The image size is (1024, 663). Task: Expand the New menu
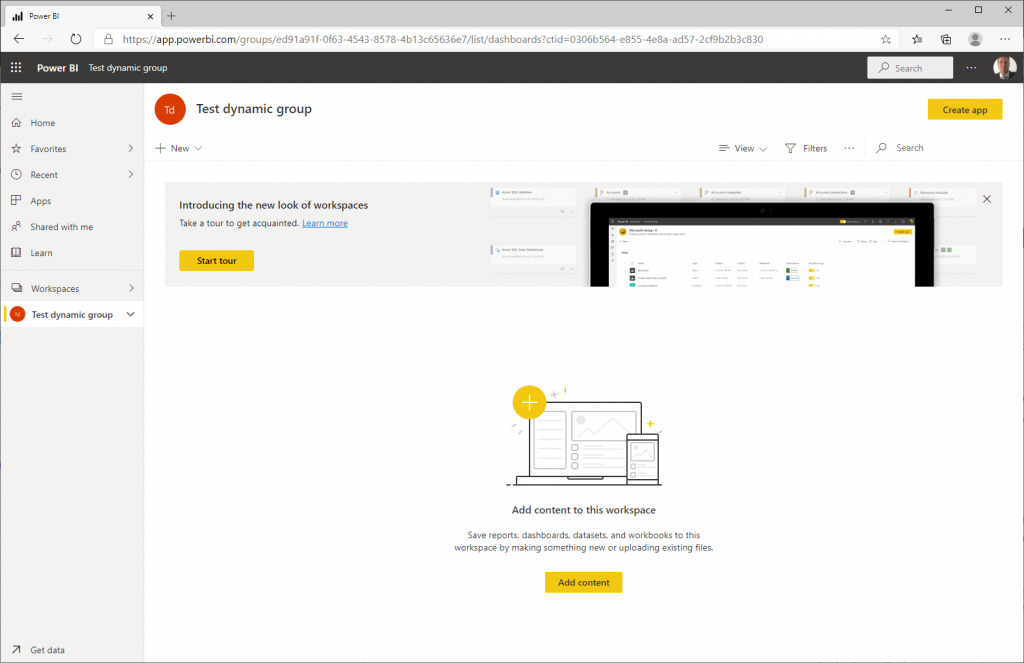pyautogui.click(x=178, y=147)
